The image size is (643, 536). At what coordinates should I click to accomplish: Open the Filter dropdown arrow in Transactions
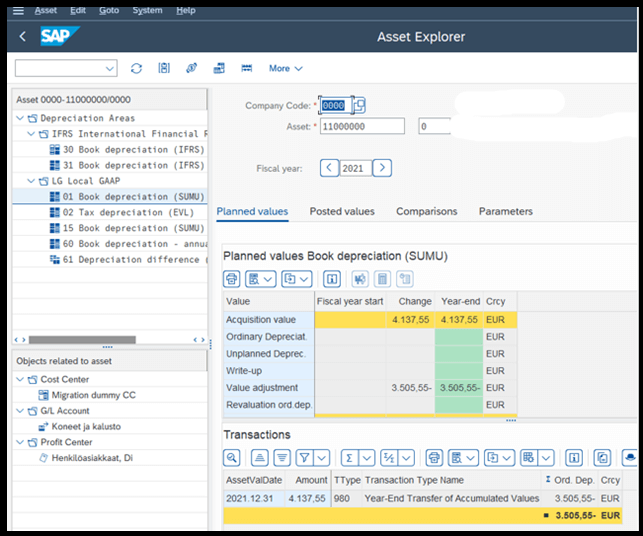pyautogui.click(x=322, y=458)
